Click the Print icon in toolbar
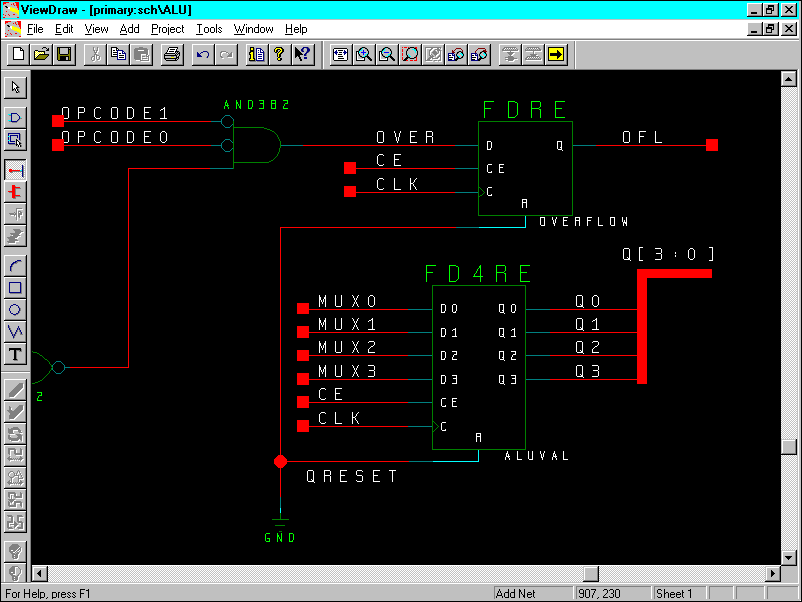Image resolution: width=802 pixels, height=602 pixels. 171,54
